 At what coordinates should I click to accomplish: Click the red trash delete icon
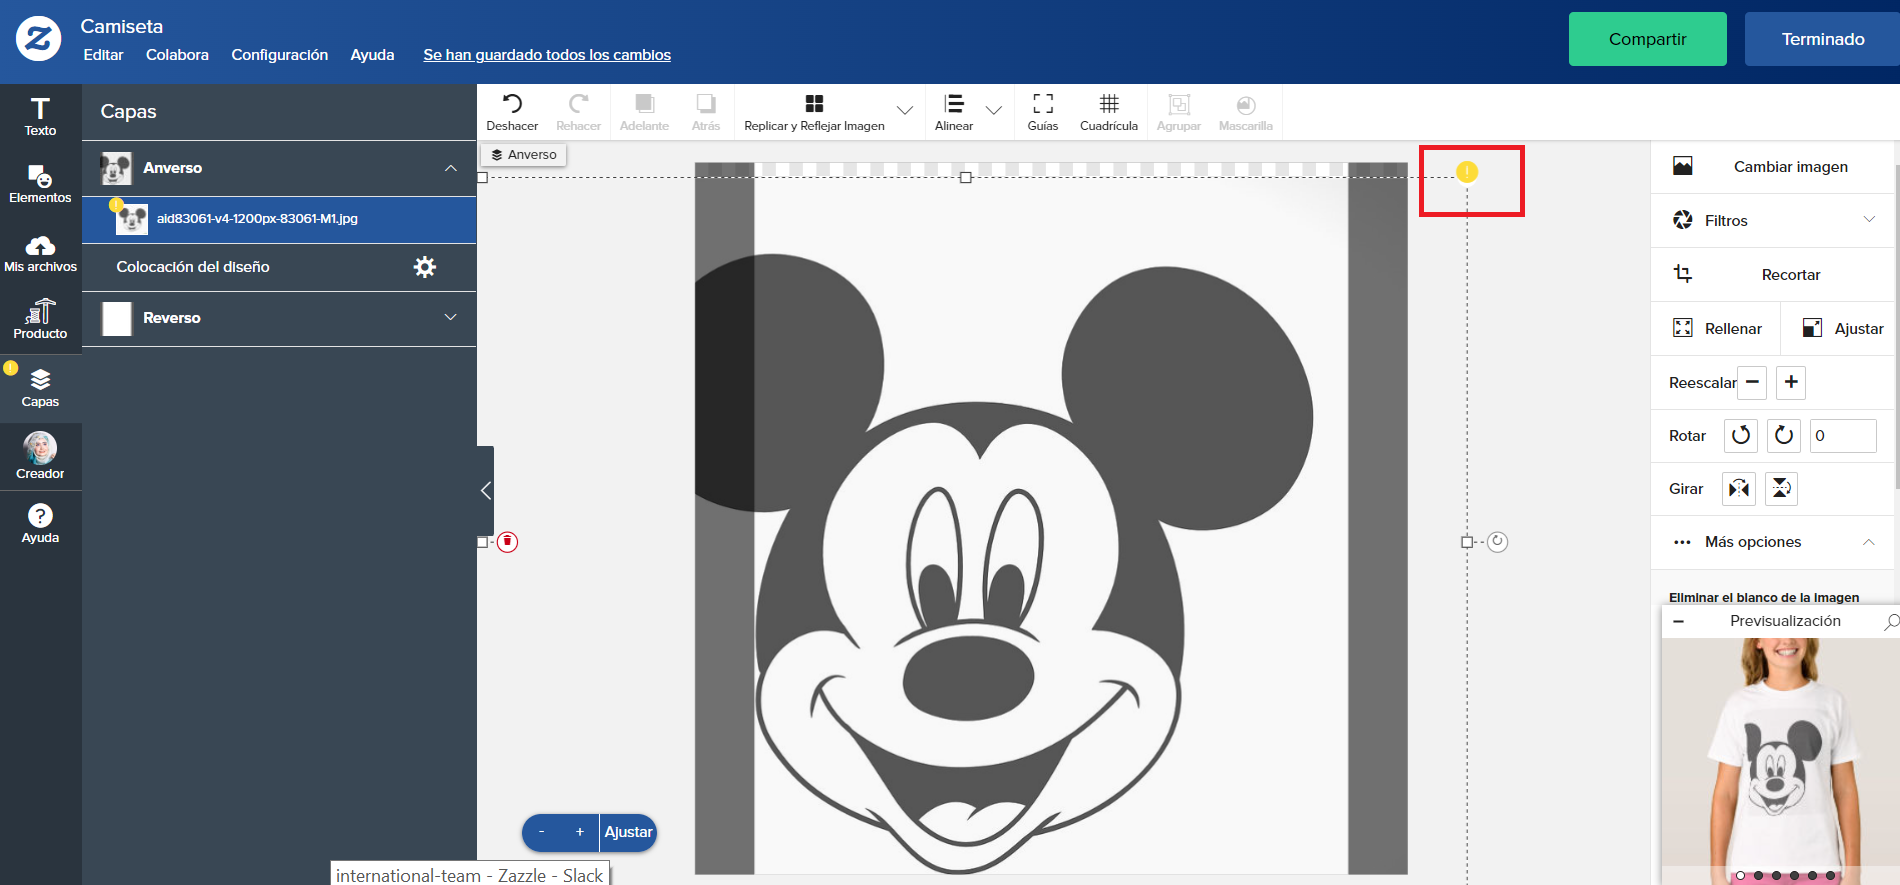(508, 542)
